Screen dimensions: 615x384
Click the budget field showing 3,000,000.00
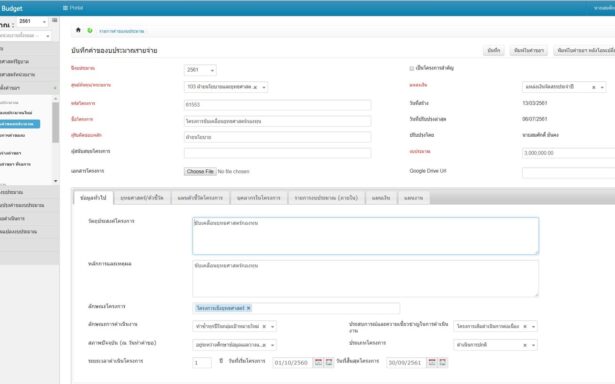click(568, 153)
